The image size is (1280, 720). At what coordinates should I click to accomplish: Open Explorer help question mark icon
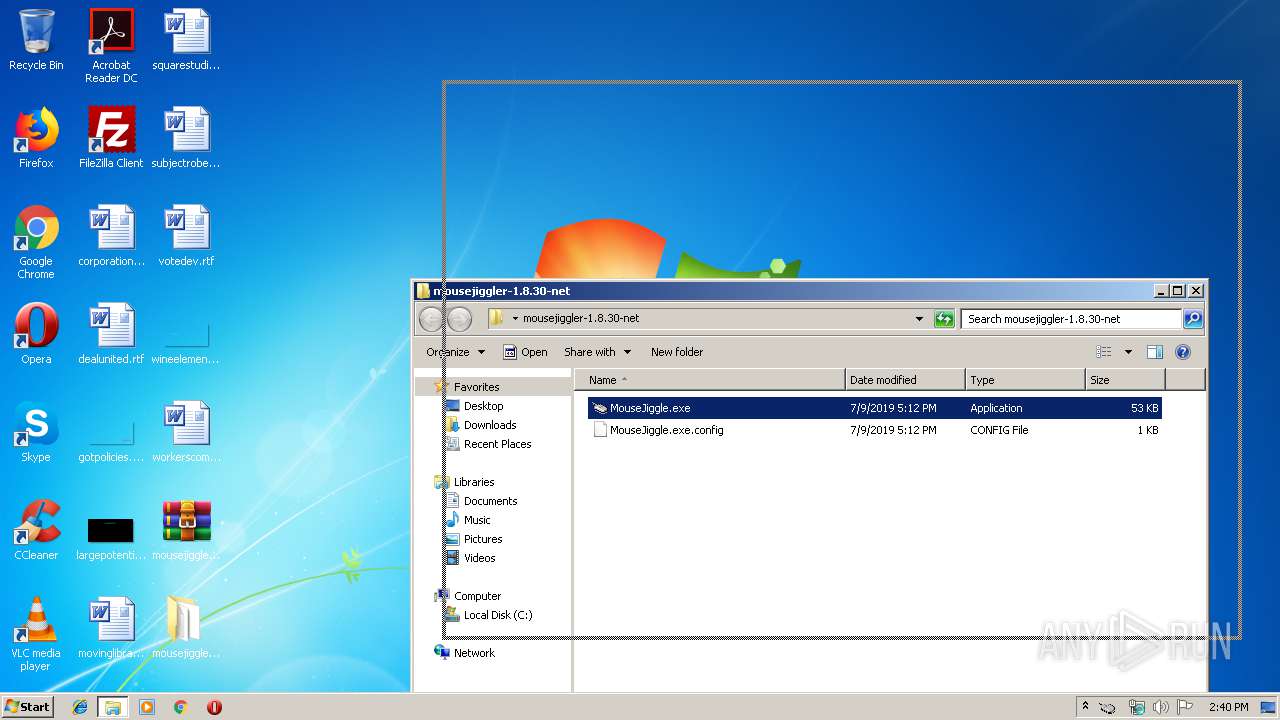(x=1183, y=352)
